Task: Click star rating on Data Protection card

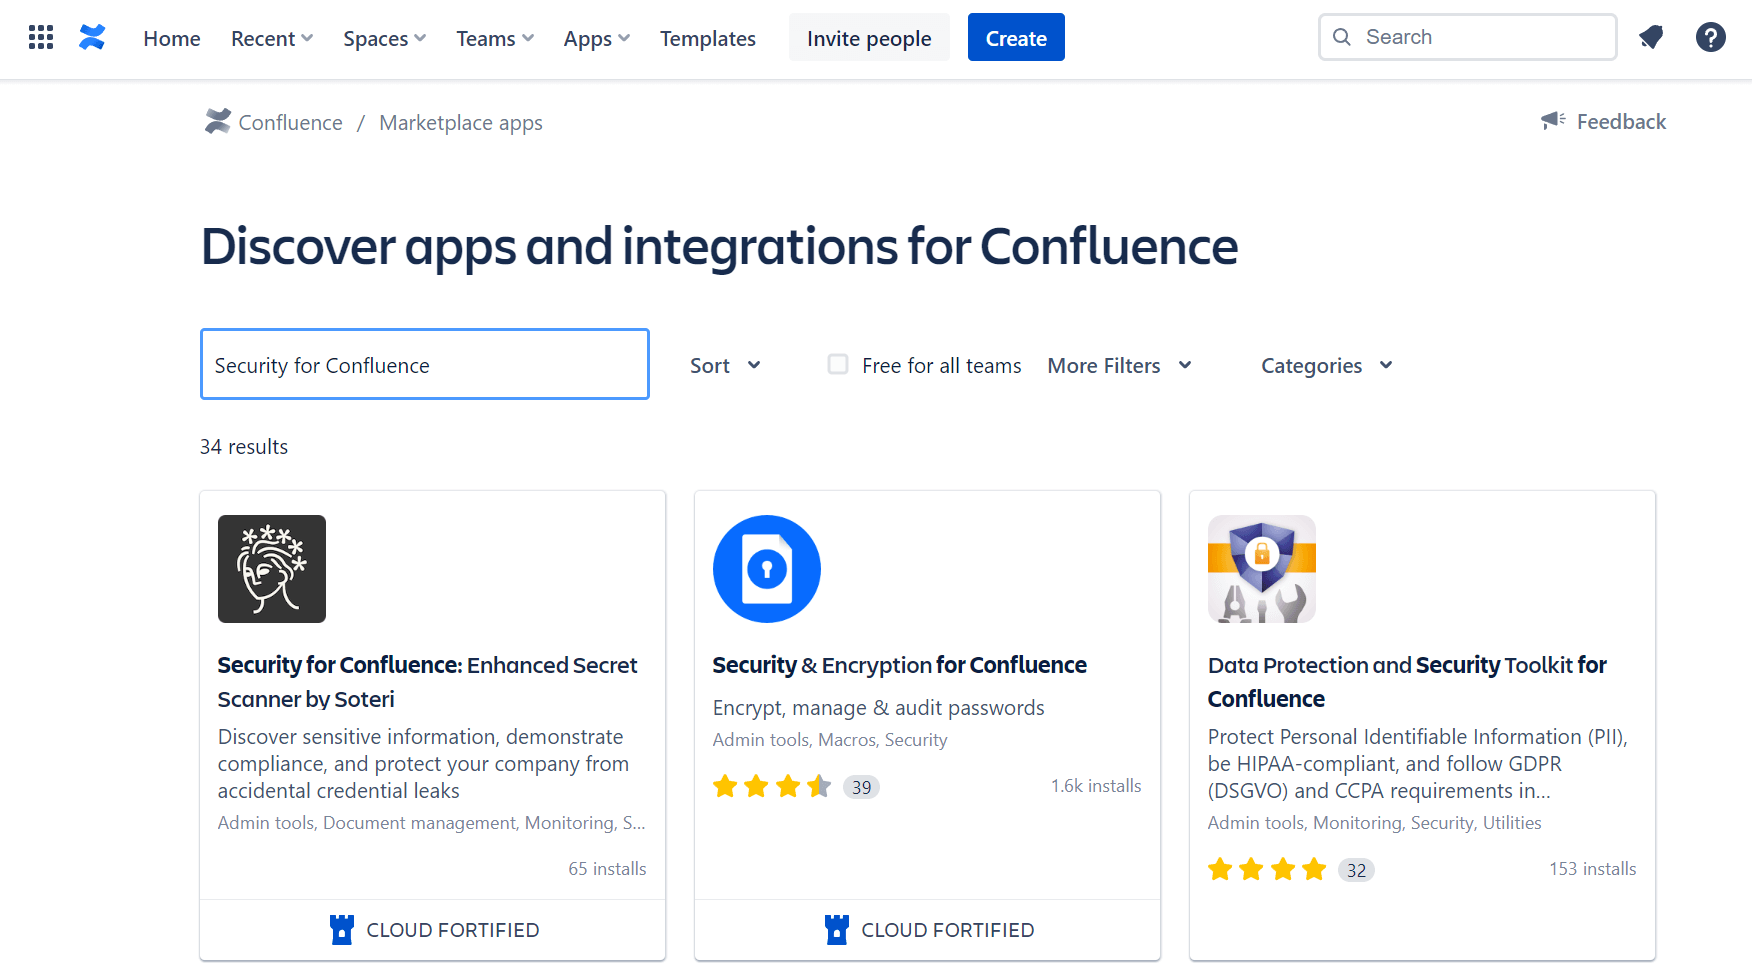Action: (x=1267, y=869)
